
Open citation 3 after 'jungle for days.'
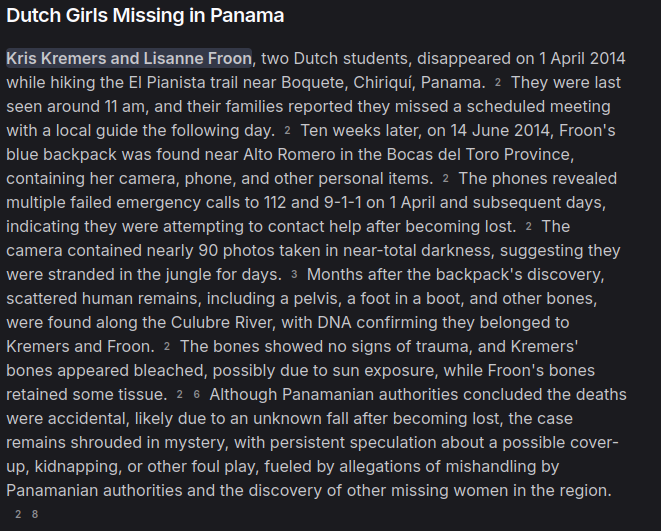pos(294,274)
